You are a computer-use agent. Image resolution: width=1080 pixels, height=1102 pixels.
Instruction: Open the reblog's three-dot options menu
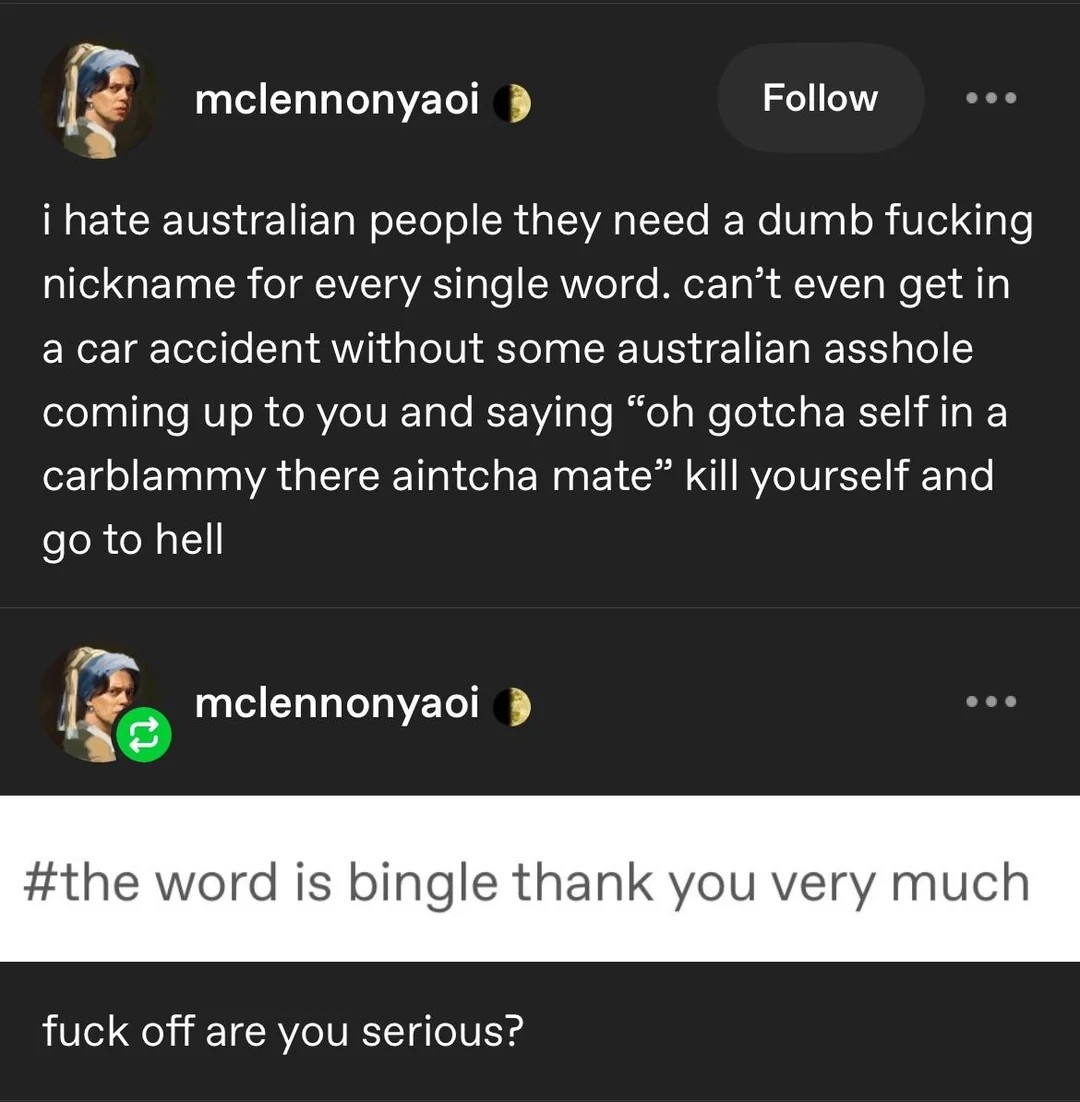(991, 701)
